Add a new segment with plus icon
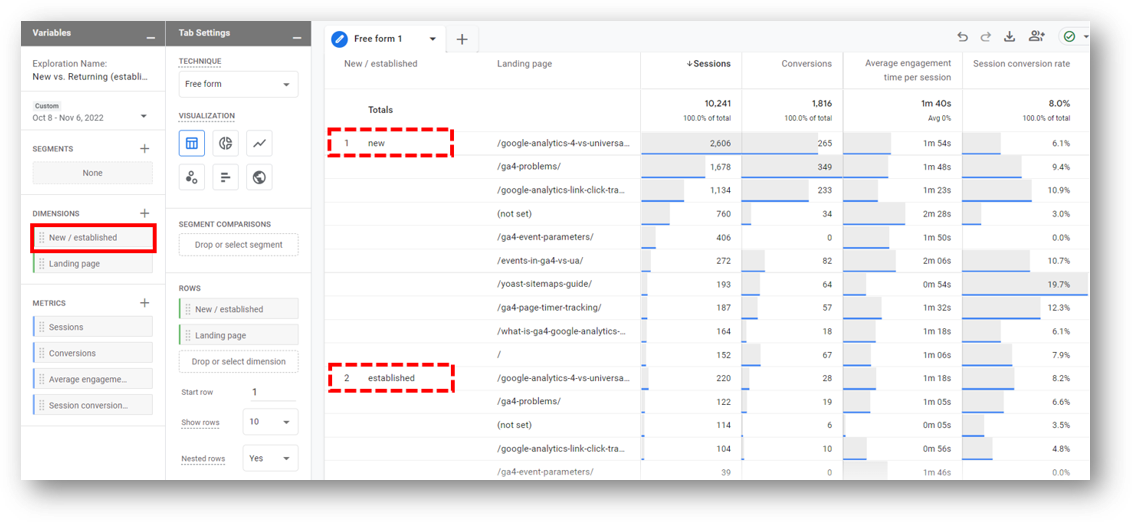The image size is (1132, 522). [144, 149]
